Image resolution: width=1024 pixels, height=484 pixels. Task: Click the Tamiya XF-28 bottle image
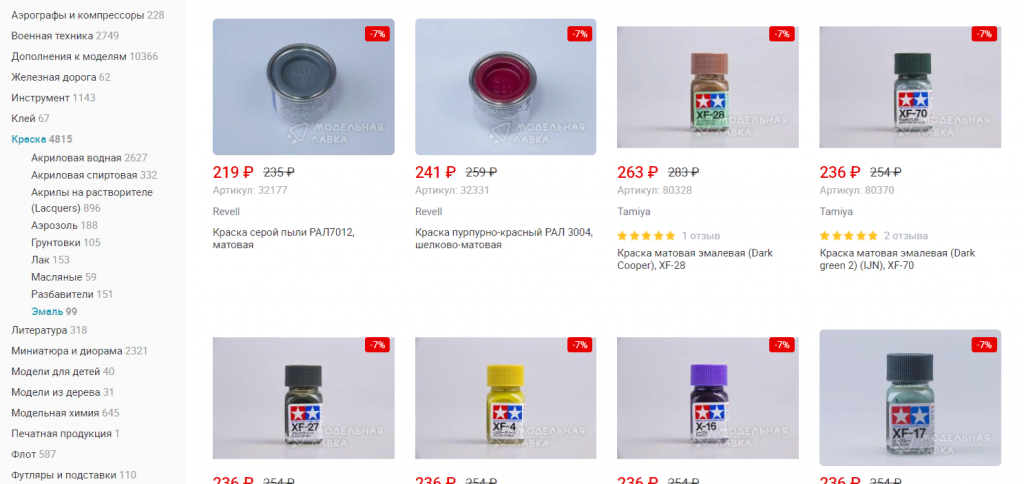point(708,87)
